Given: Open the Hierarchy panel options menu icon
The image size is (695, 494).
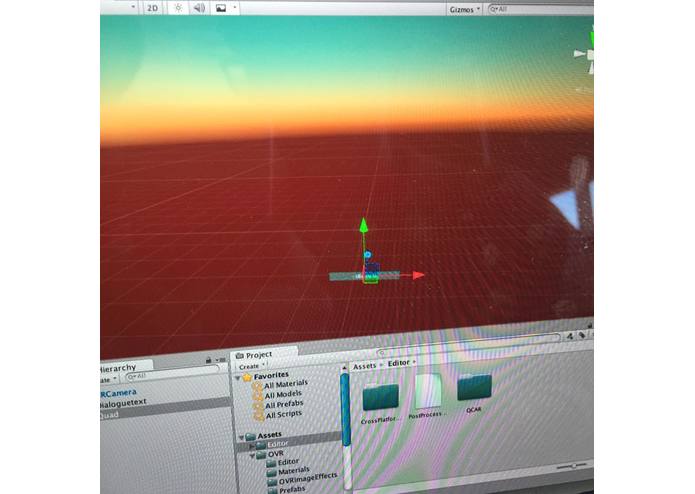Looking at the screenshot, I should point(220,360).
